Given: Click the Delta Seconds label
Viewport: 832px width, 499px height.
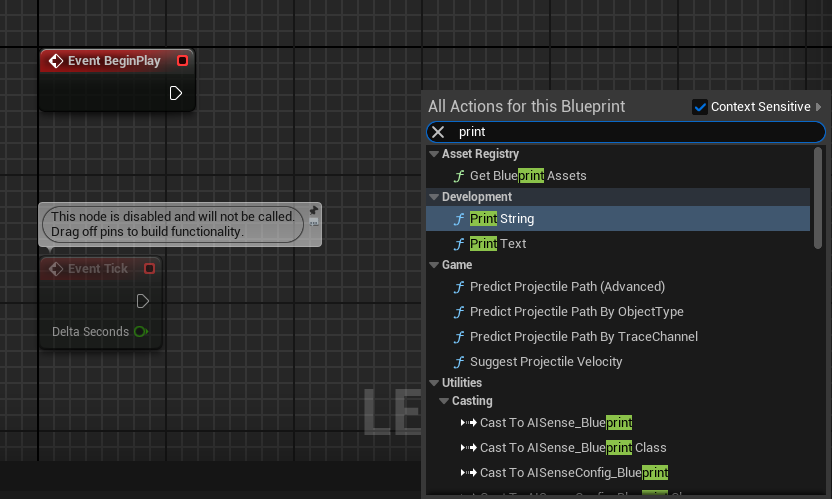Looking at the screenshot, I should [x=90, y=332].
